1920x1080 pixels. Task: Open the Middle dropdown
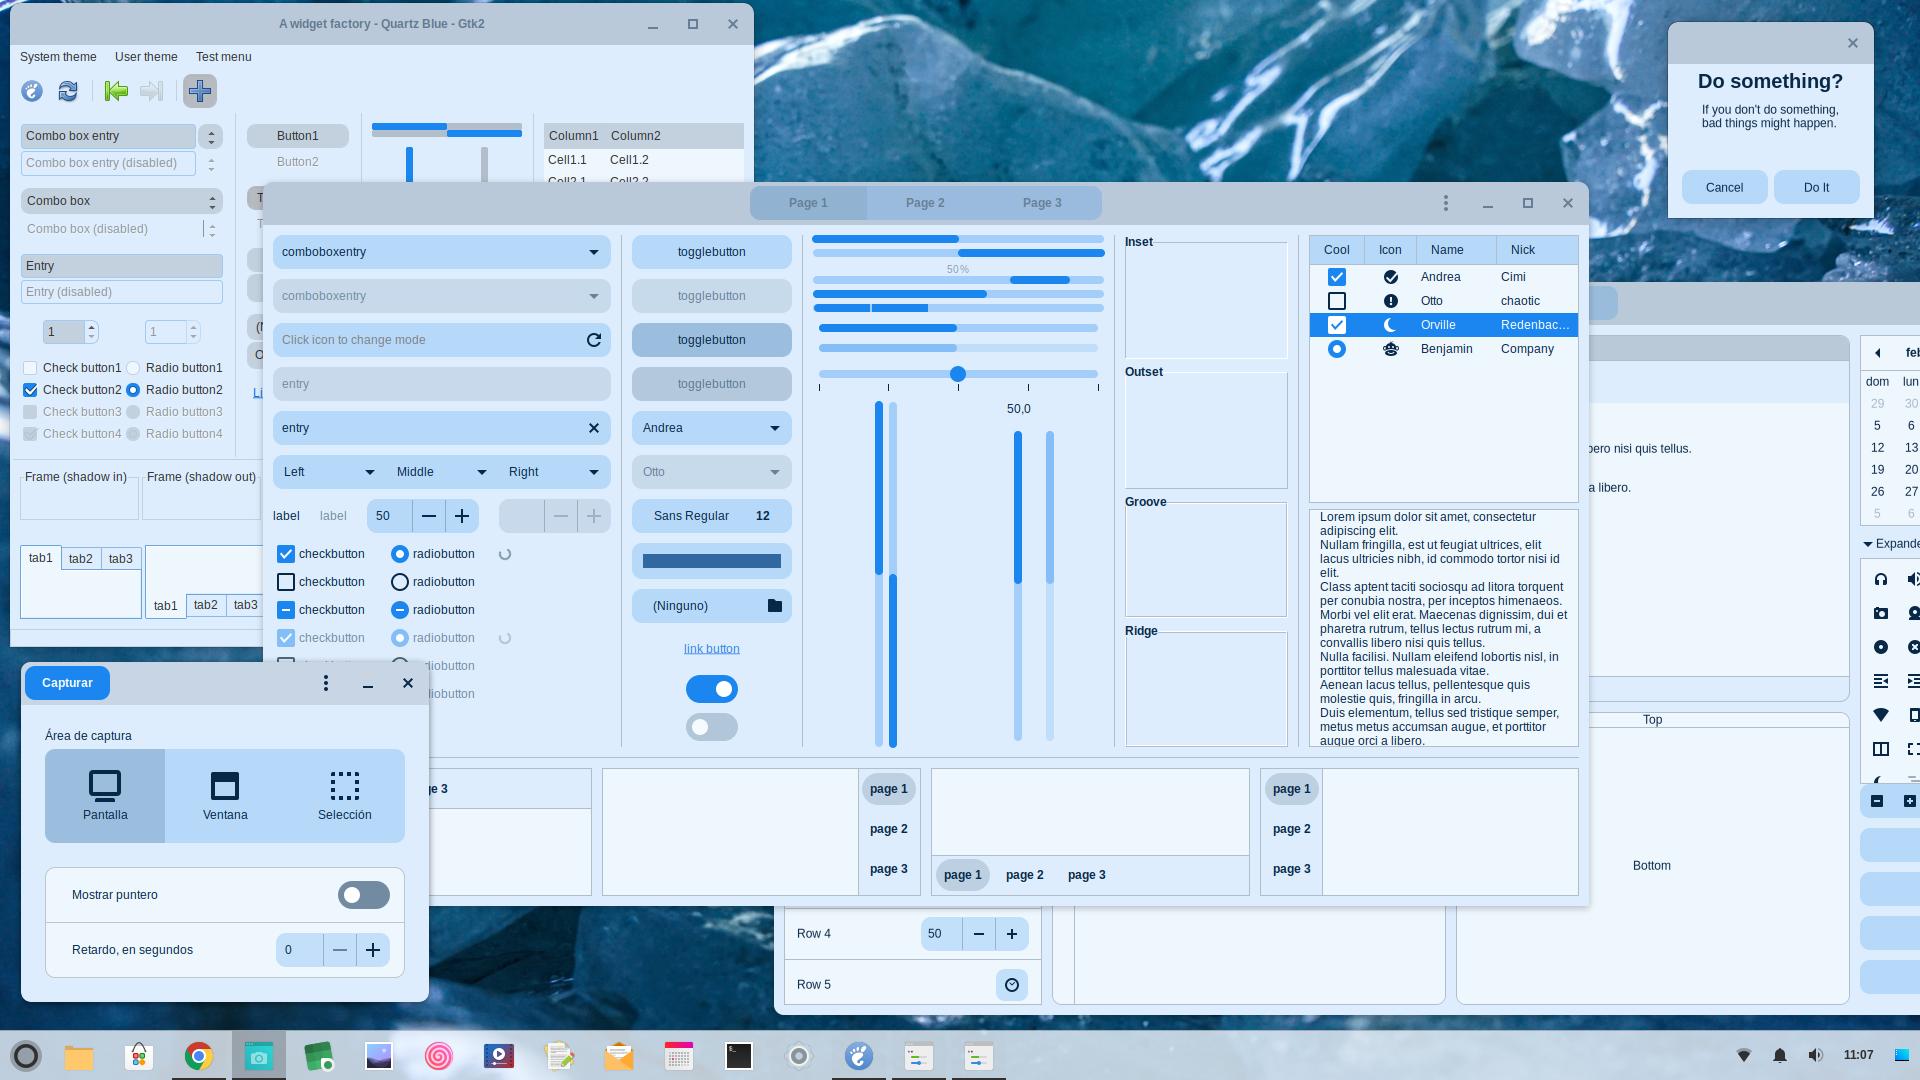click(x=441, y=472)
